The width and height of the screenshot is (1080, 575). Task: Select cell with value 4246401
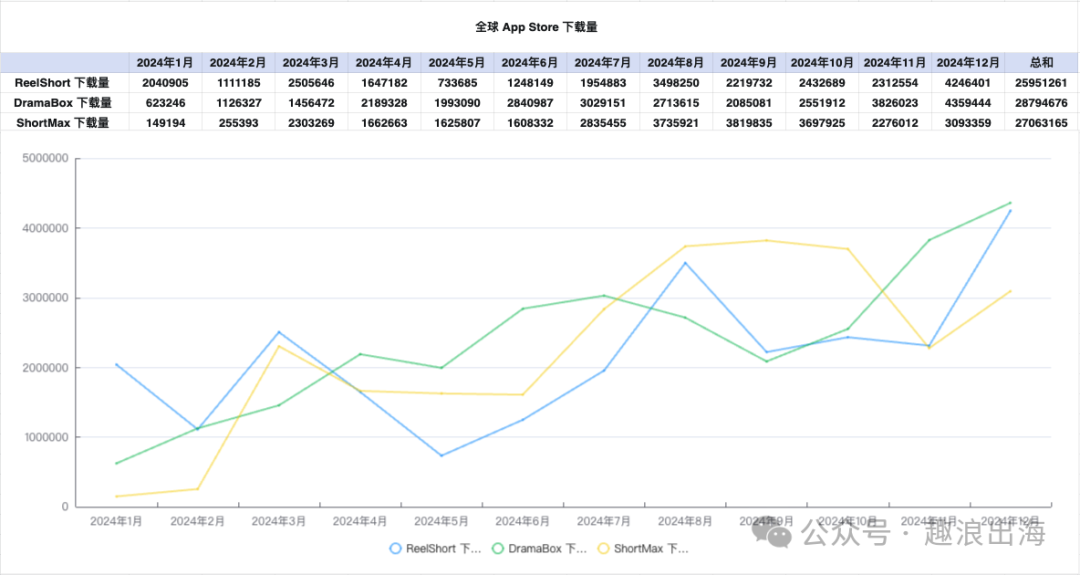click(968, 83)
